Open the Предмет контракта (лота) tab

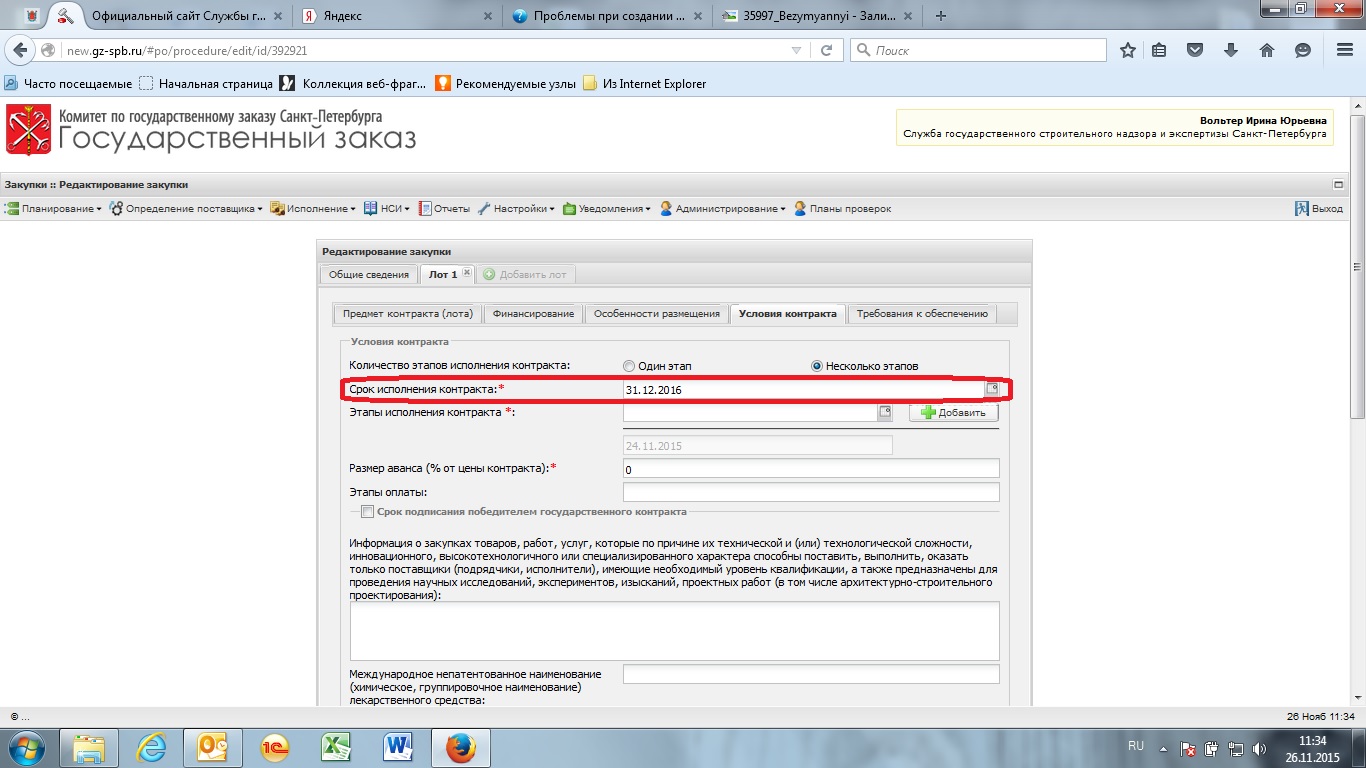(407, 313)
